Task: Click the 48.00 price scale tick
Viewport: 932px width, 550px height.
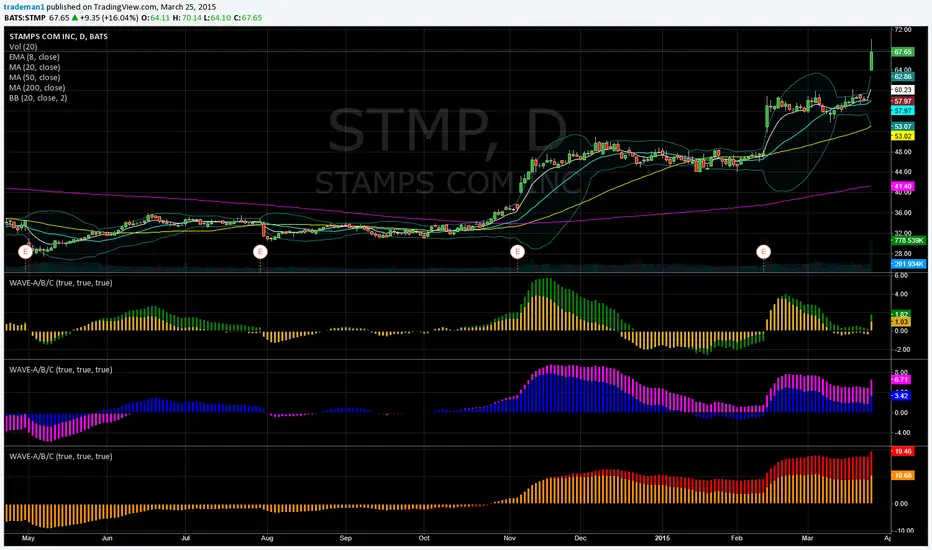Action: pyautogui.click(x=902, y=152)
